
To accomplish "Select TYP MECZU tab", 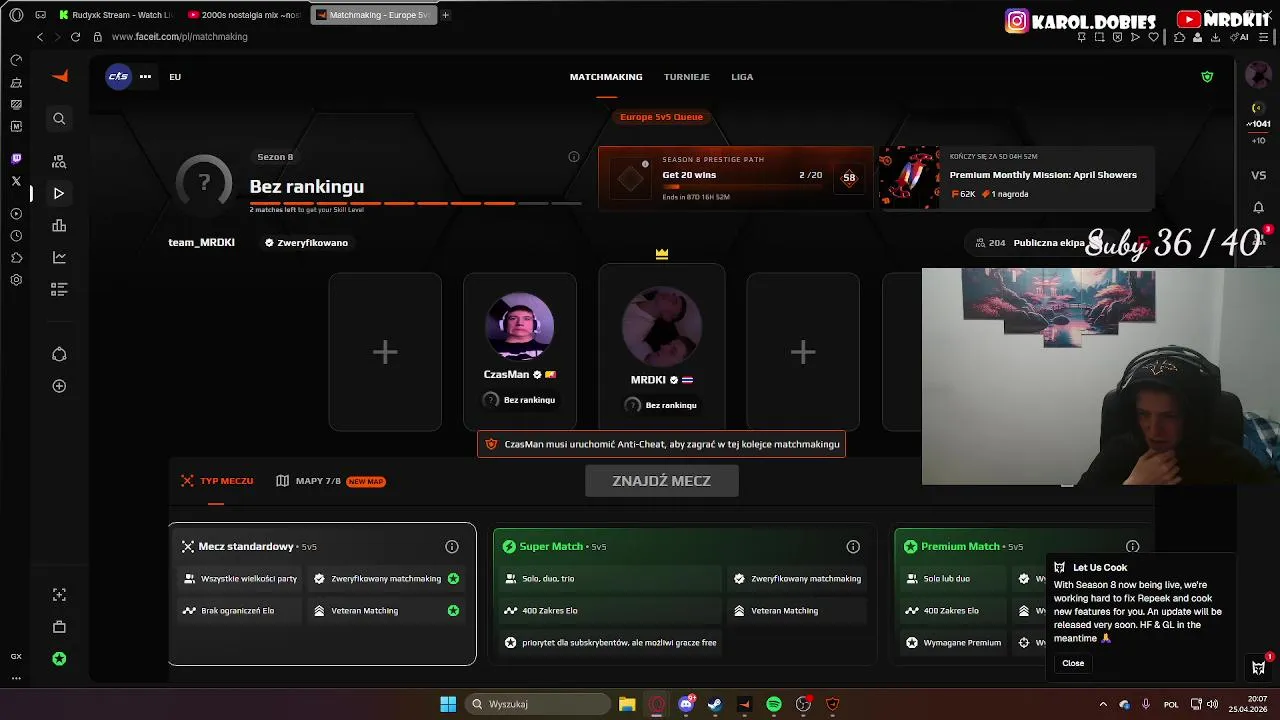I will point(217,481).
